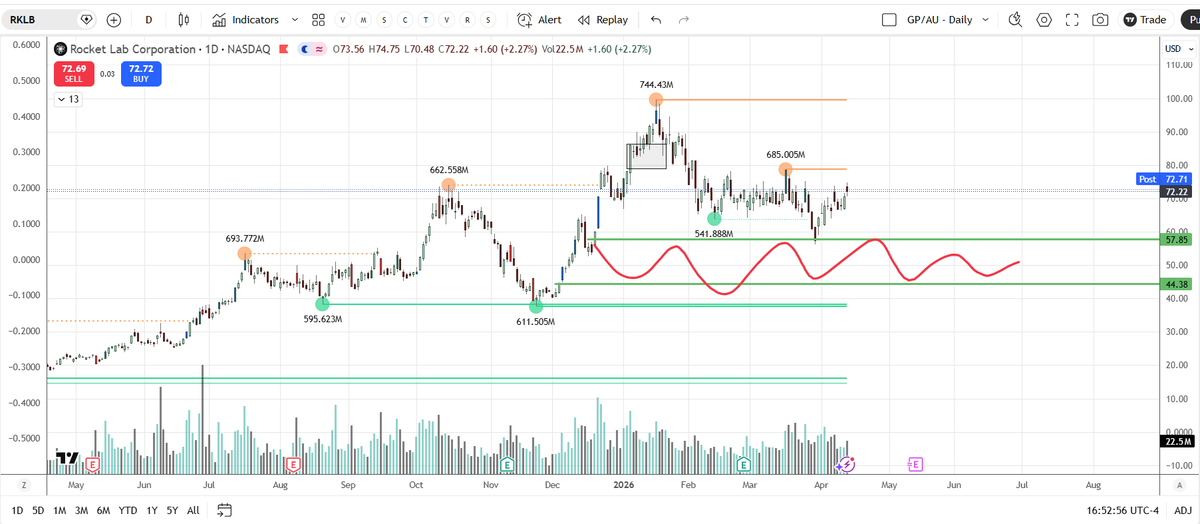Switch to the 5D time range

click(x=38, y=510)
